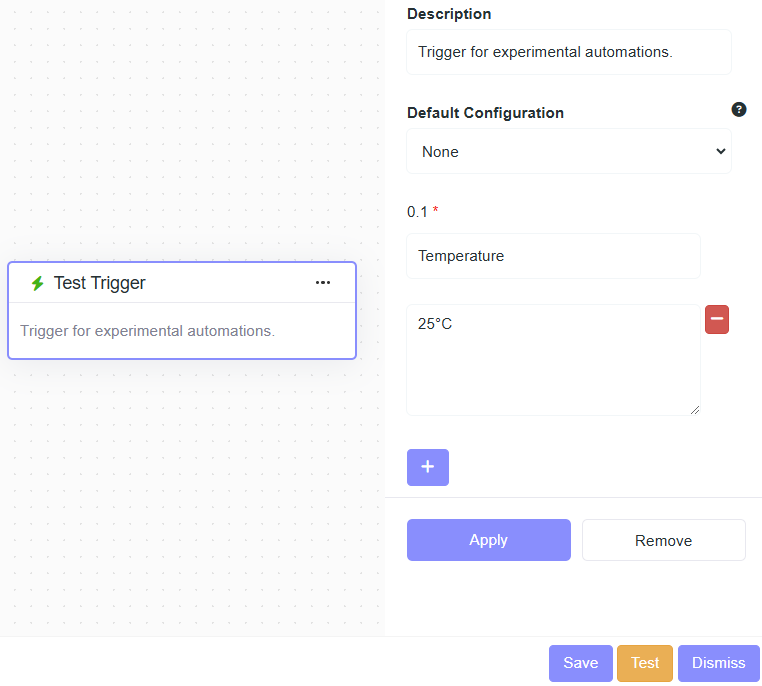Open the Default Configuration dropdown
Screen dimensions: 762x686
click(568, 152)
